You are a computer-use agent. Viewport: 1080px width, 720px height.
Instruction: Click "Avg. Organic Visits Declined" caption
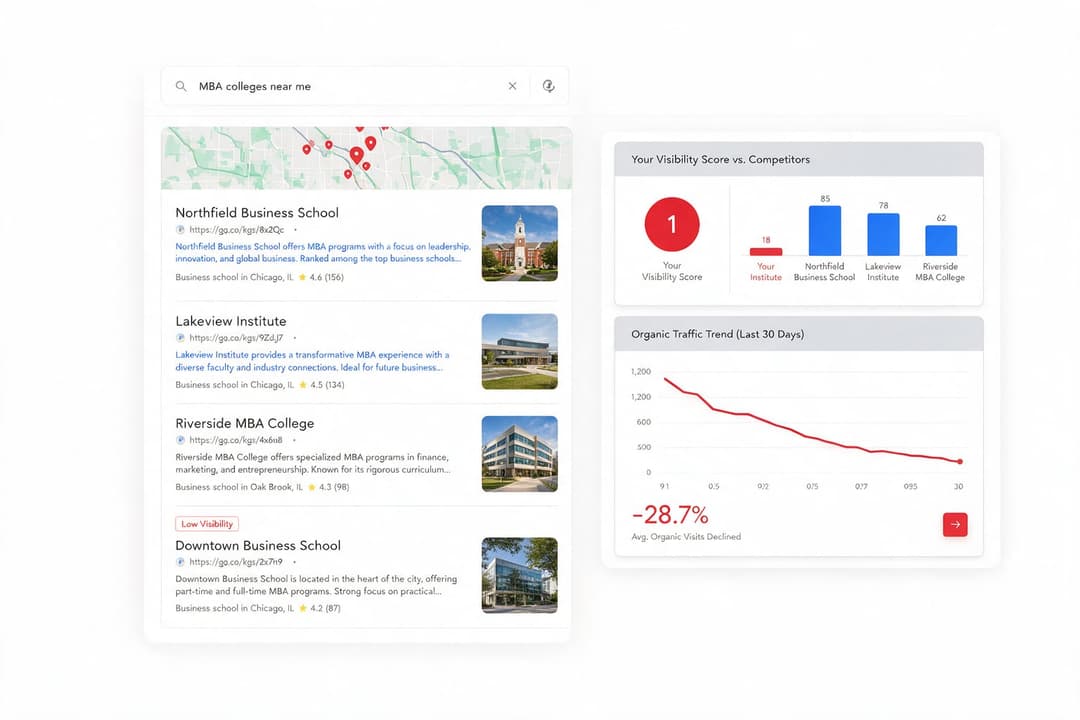(686, 537)
